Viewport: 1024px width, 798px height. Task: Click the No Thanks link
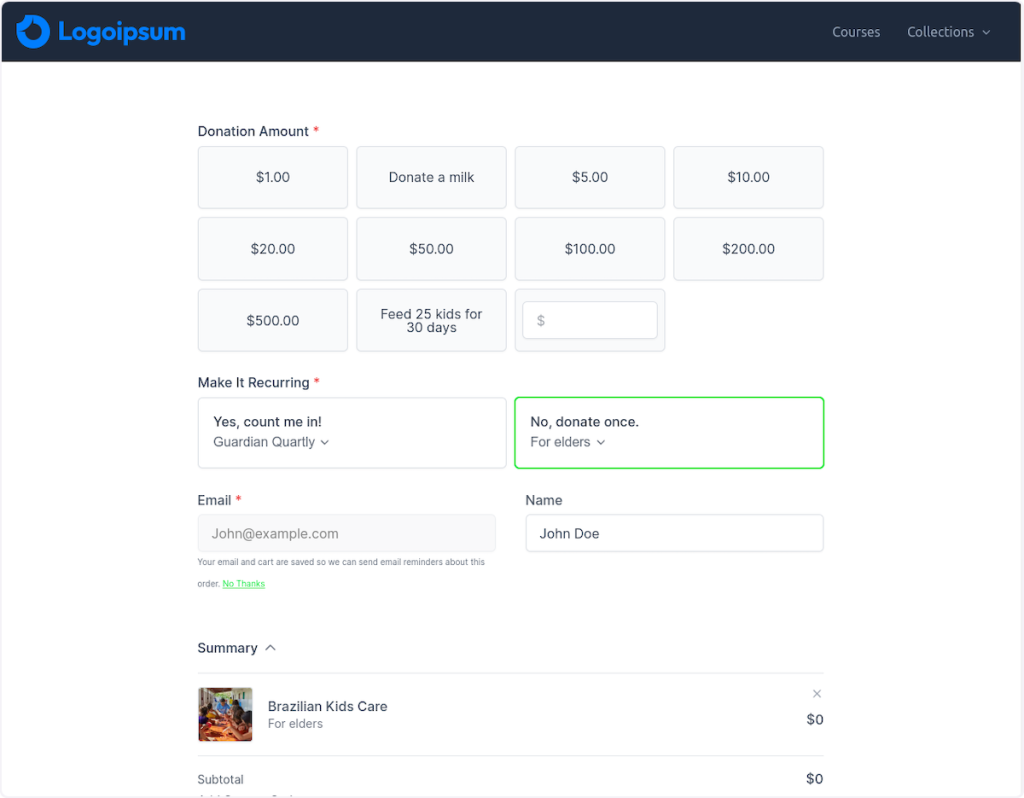[x=244, y=584]
